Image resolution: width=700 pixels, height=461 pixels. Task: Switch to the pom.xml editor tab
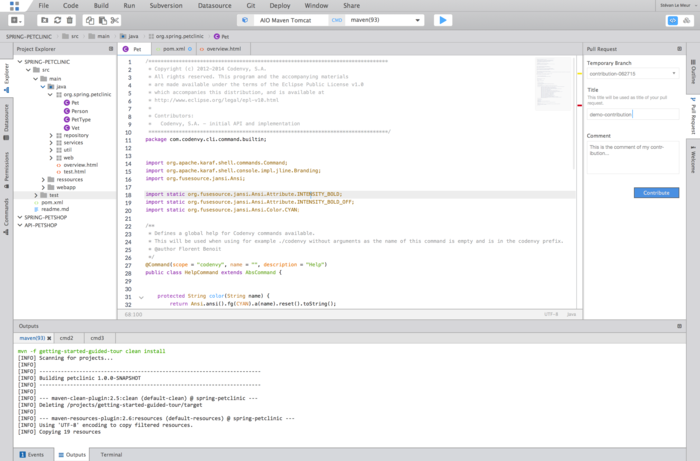tap(174, 48)
